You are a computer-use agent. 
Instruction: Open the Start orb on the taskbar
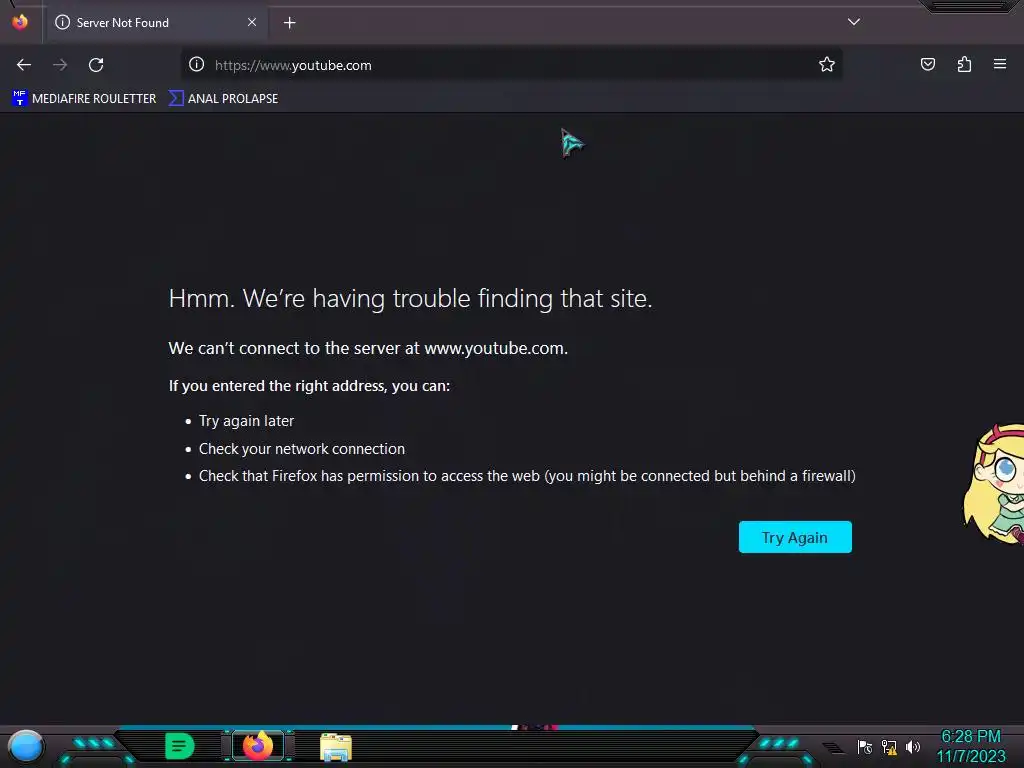25,747
